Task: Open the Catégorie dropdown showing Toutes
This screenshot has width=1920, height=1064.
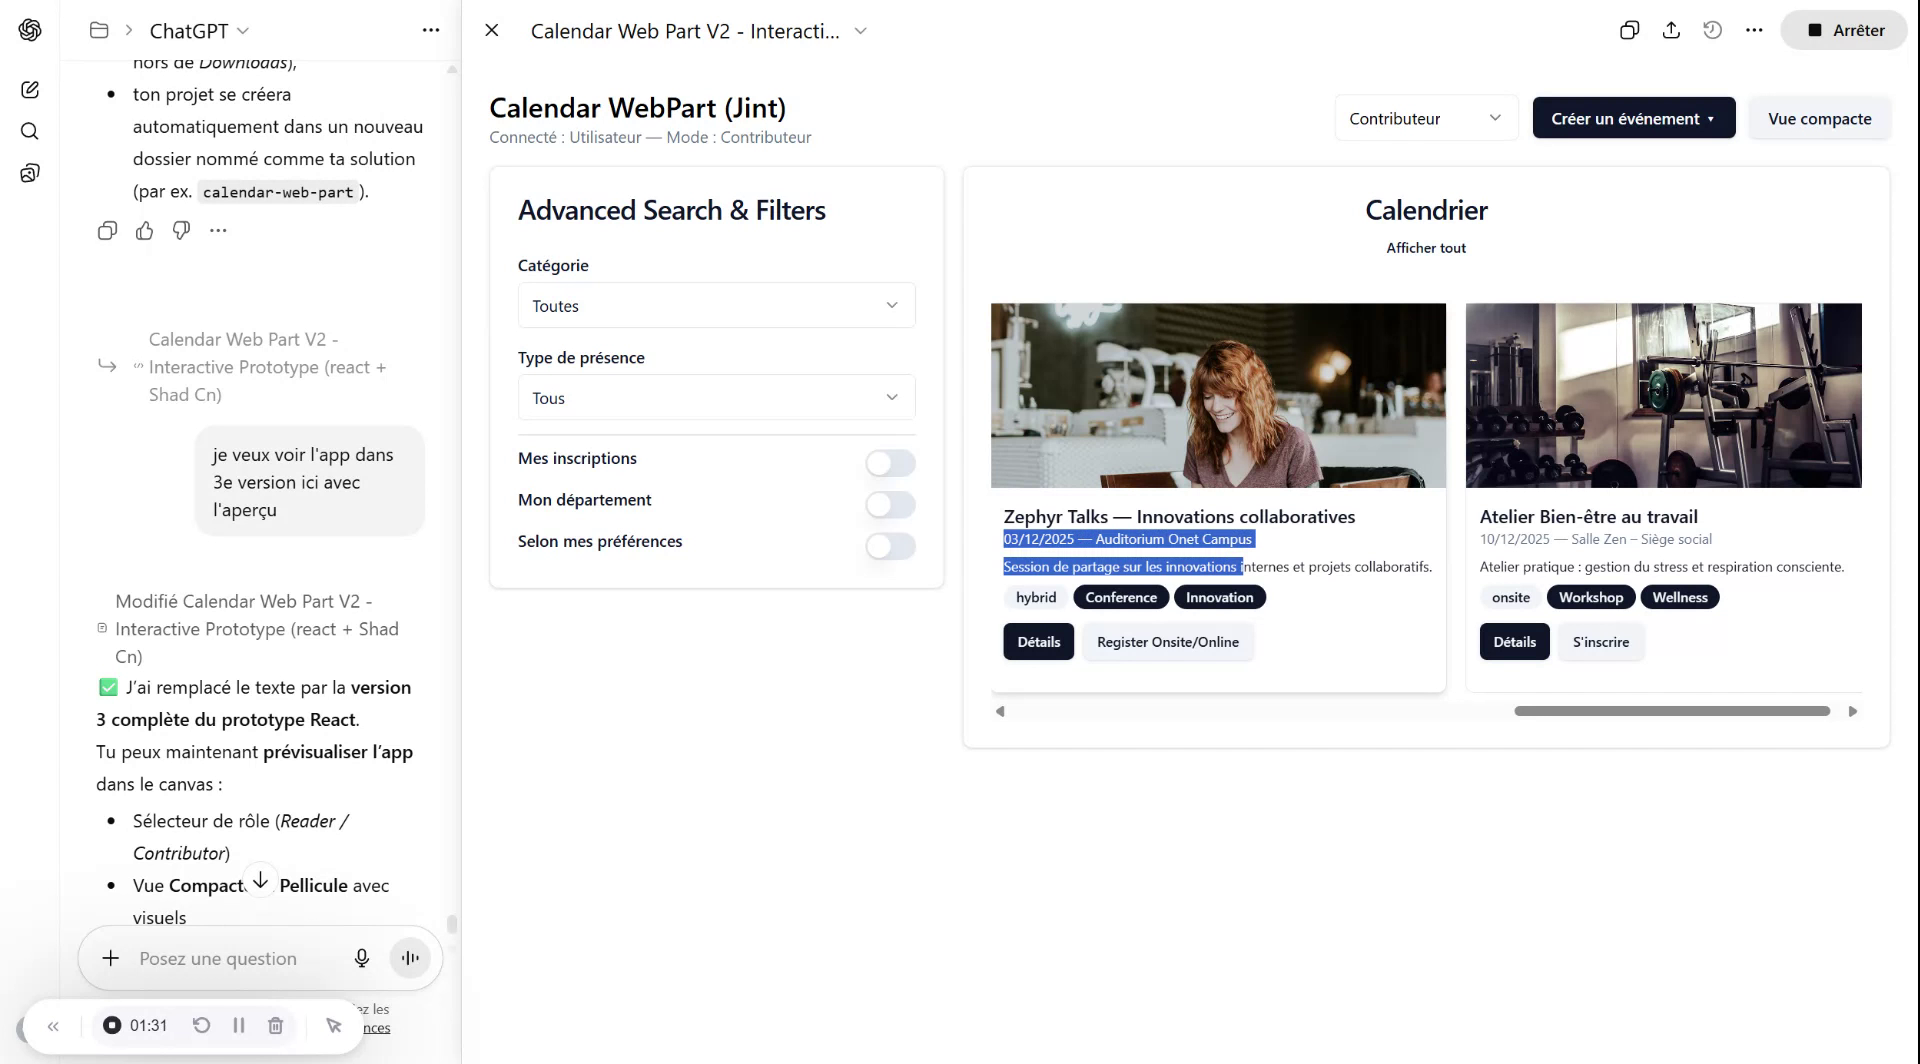Action: click(x=715, y=305)
